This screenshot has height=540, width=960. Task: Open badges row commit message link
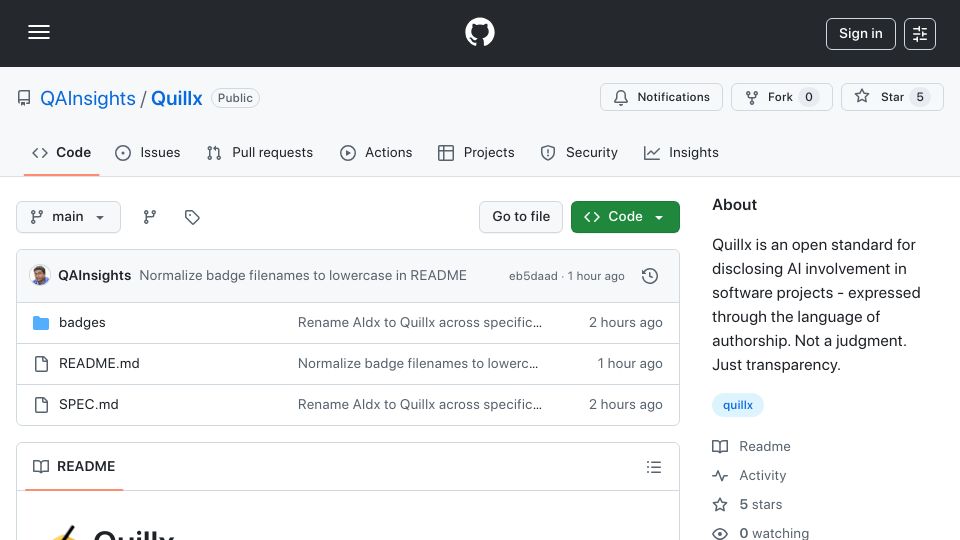419,323
